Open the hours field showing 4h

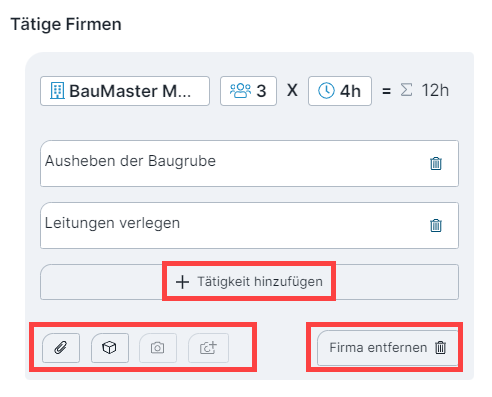click(x=340, y=91)
